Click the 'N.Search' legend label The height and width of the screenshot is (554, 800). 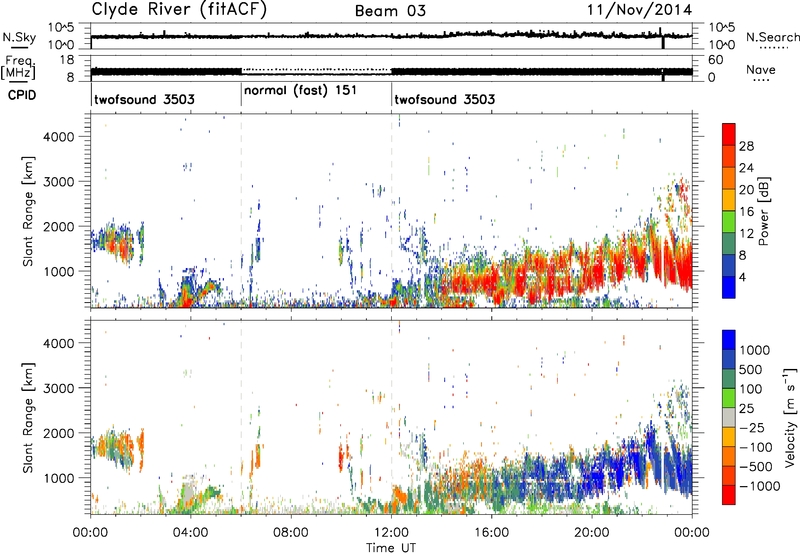[772, 37]
